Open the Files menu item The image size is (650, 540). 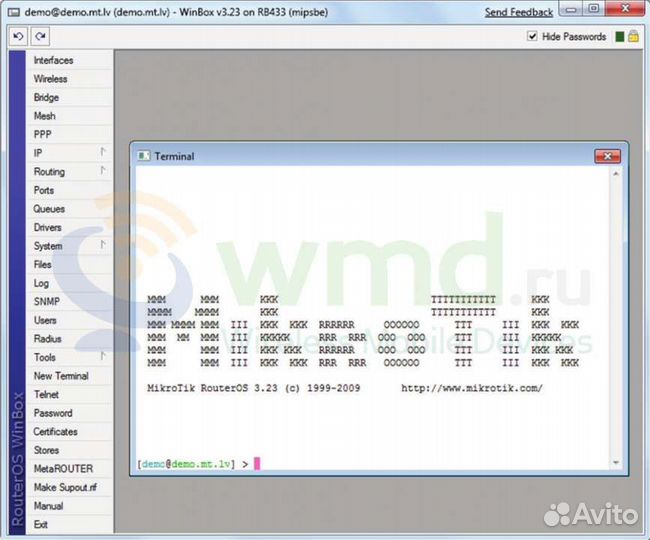pos(69,264)
